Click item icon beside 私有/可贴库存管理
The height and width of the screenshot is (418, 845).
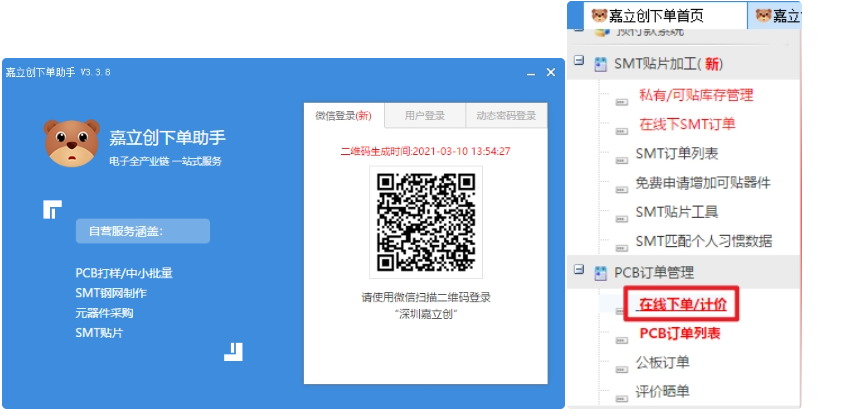pyautogui.click(x=622, y=102)
